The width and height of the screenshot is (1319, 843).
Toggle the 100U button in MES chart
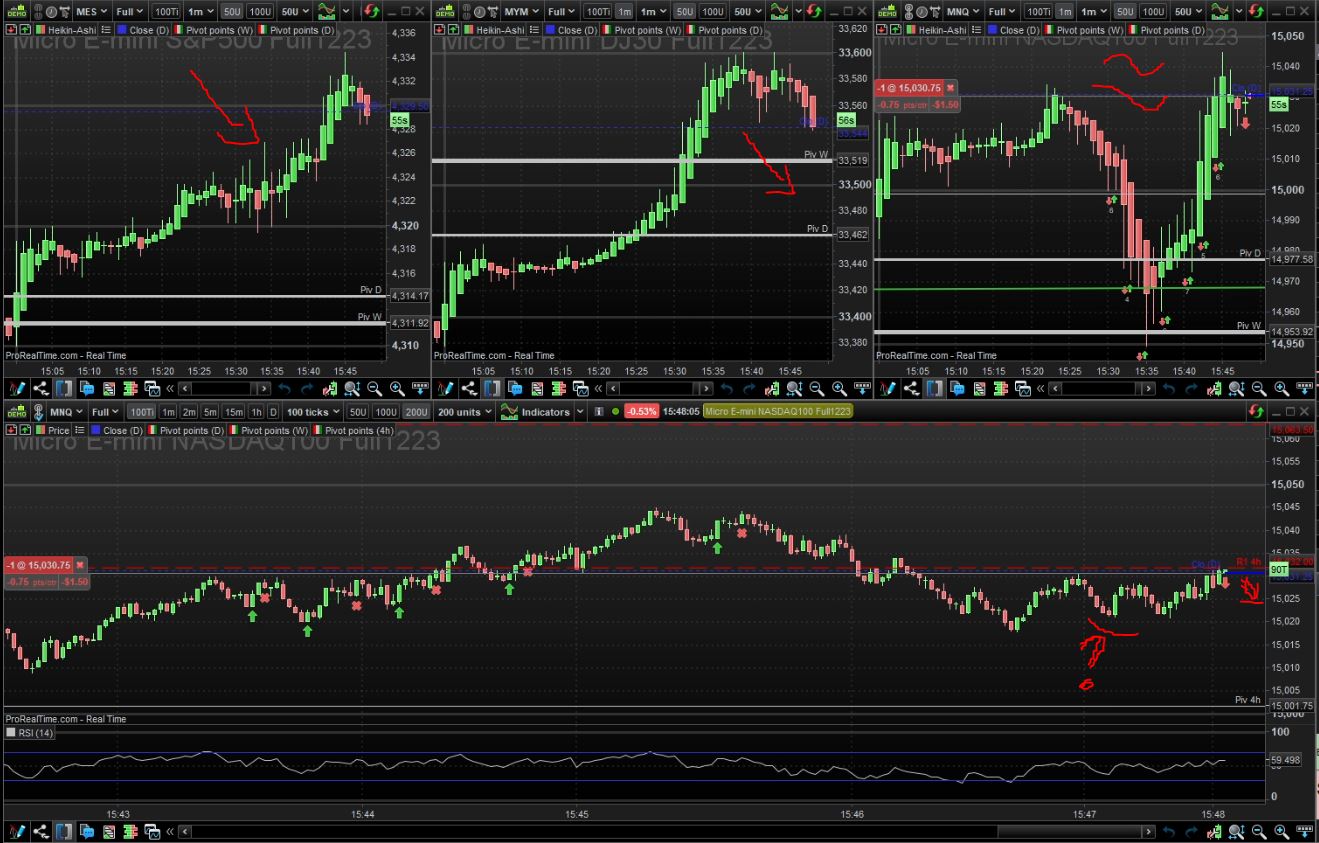(260, 12)
